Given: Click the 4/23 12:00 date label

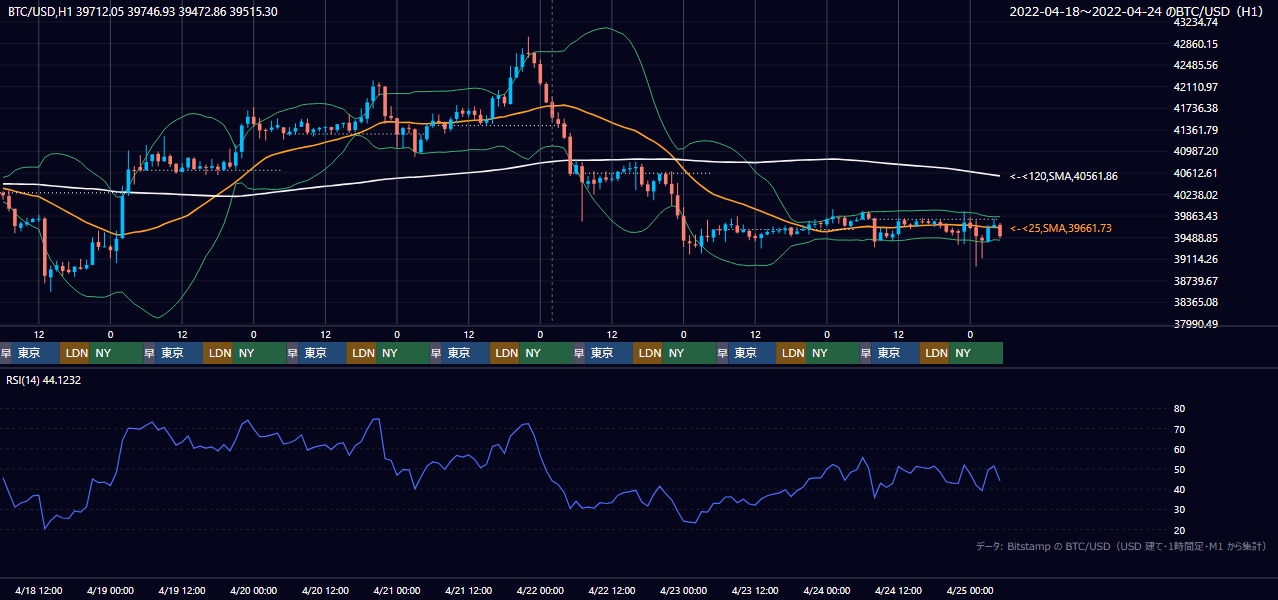Looking at the screenshot, I should pos(756,590).
